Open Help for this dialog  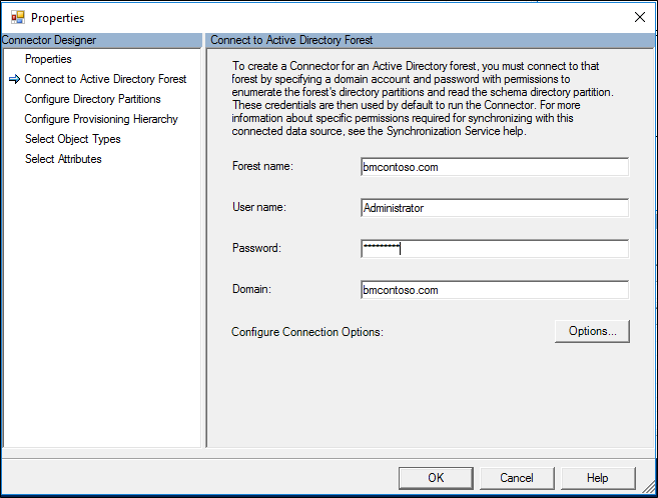click(598, 478)
